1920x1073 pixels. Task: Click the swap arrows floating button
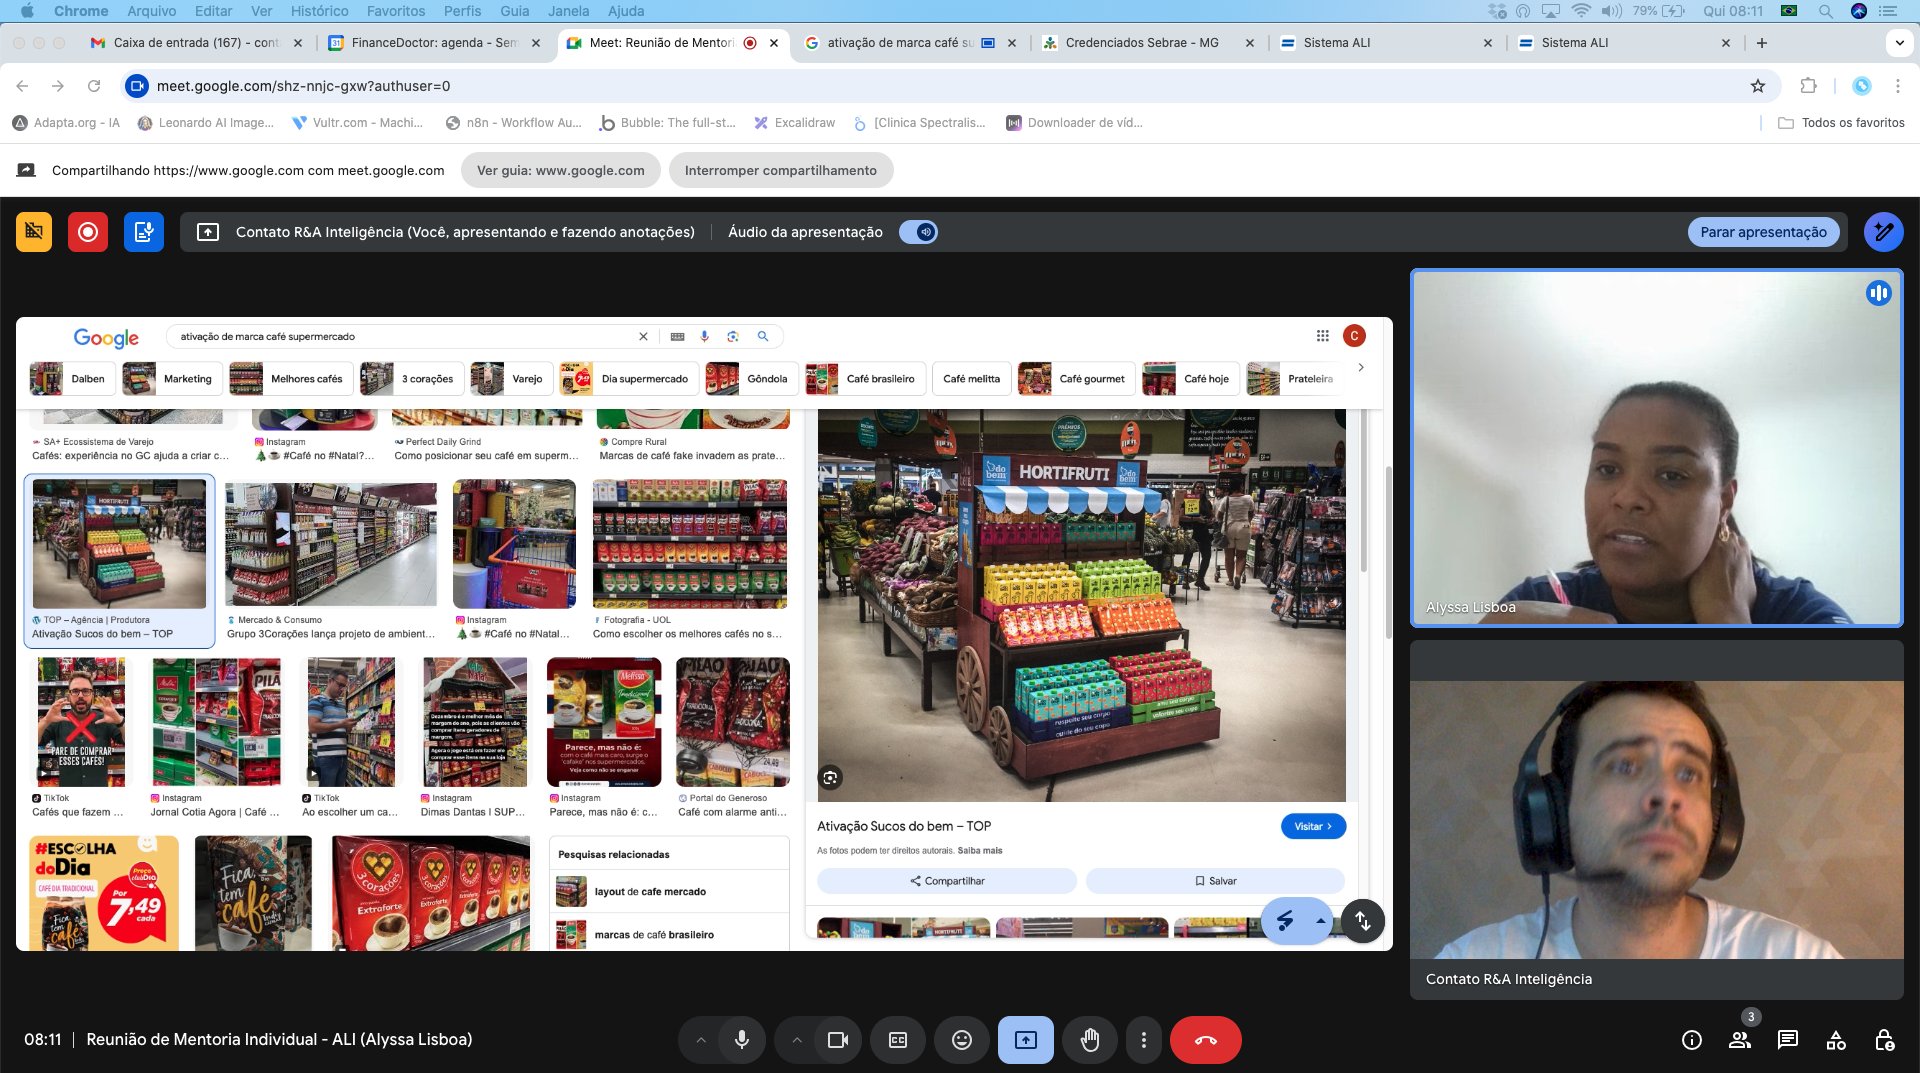pyautogui.click(x=1363, y=921)
